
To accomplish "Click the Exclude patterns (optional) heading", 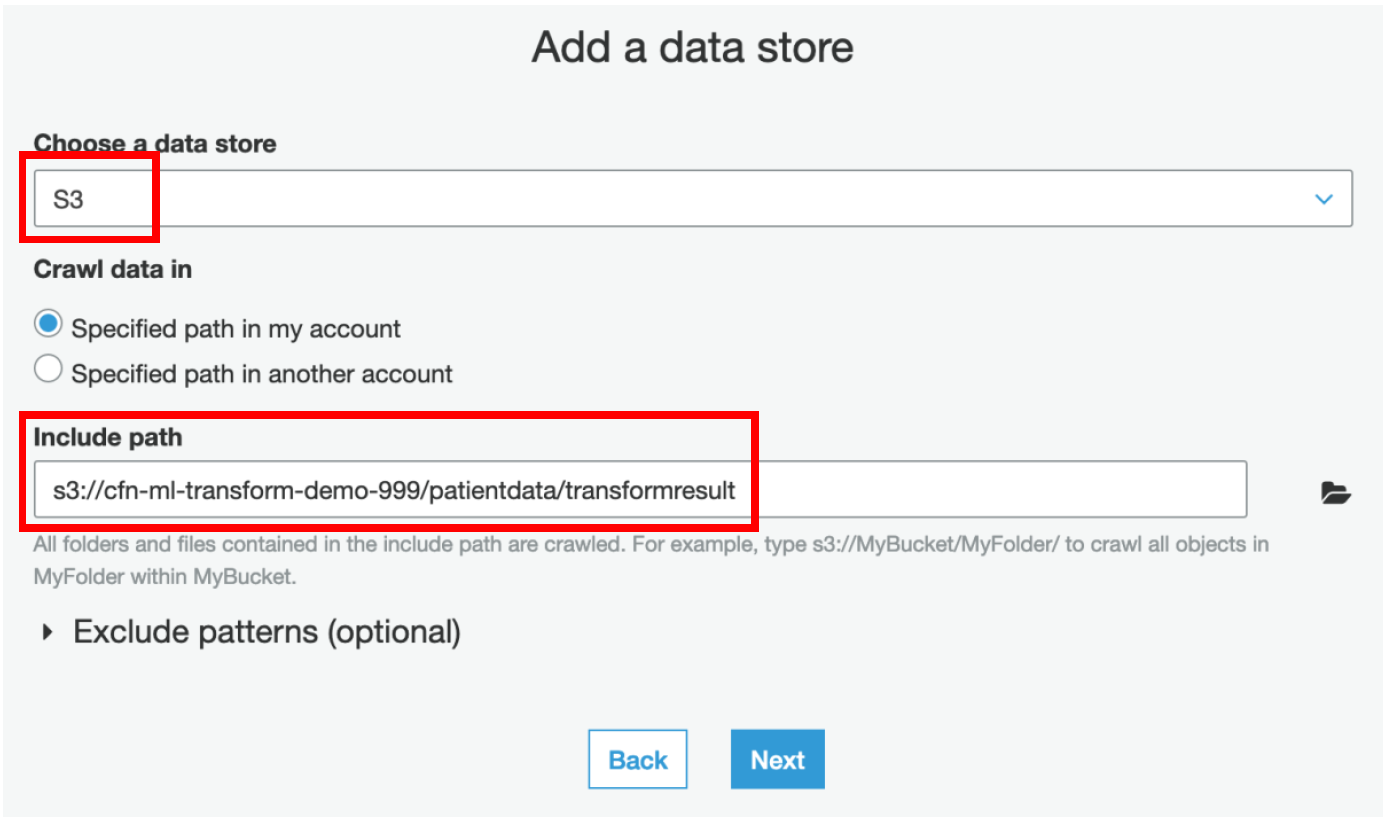I will pyautogui.click(x=267, y=633).
